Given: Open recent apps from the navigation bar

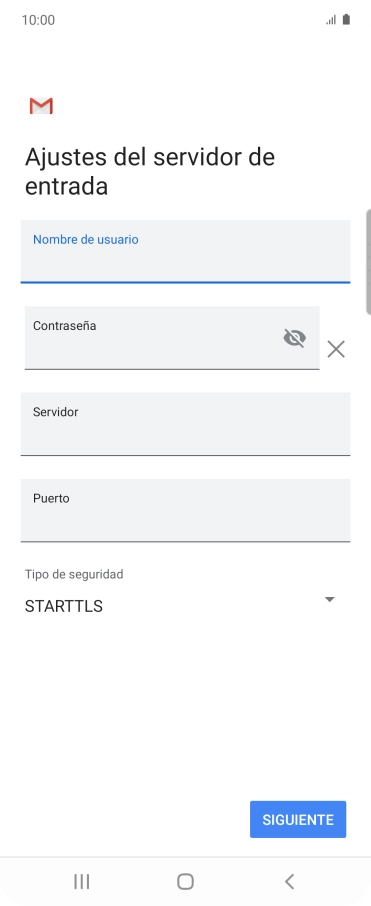Looking at the screenshot, I should pyautogui.click(x=81, y=881).
